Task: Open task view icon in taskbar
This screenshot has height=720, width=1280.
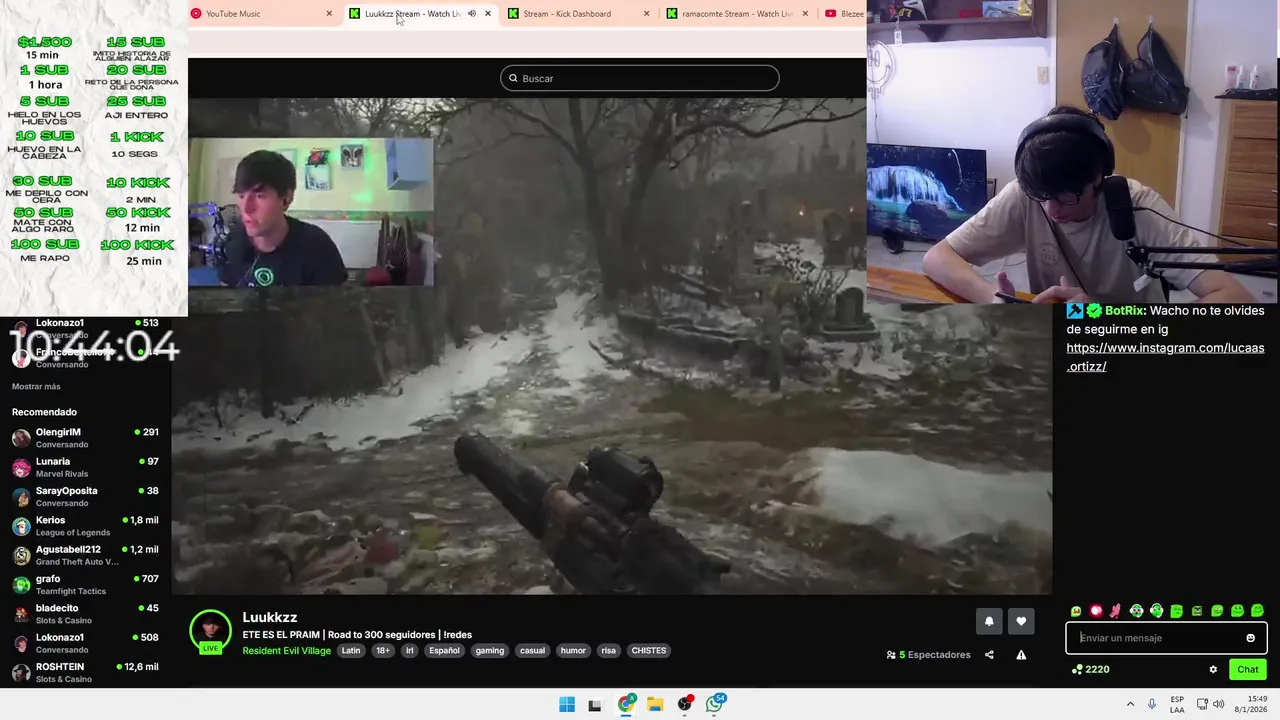Action: pyautogui.click(x=595, y=704)
